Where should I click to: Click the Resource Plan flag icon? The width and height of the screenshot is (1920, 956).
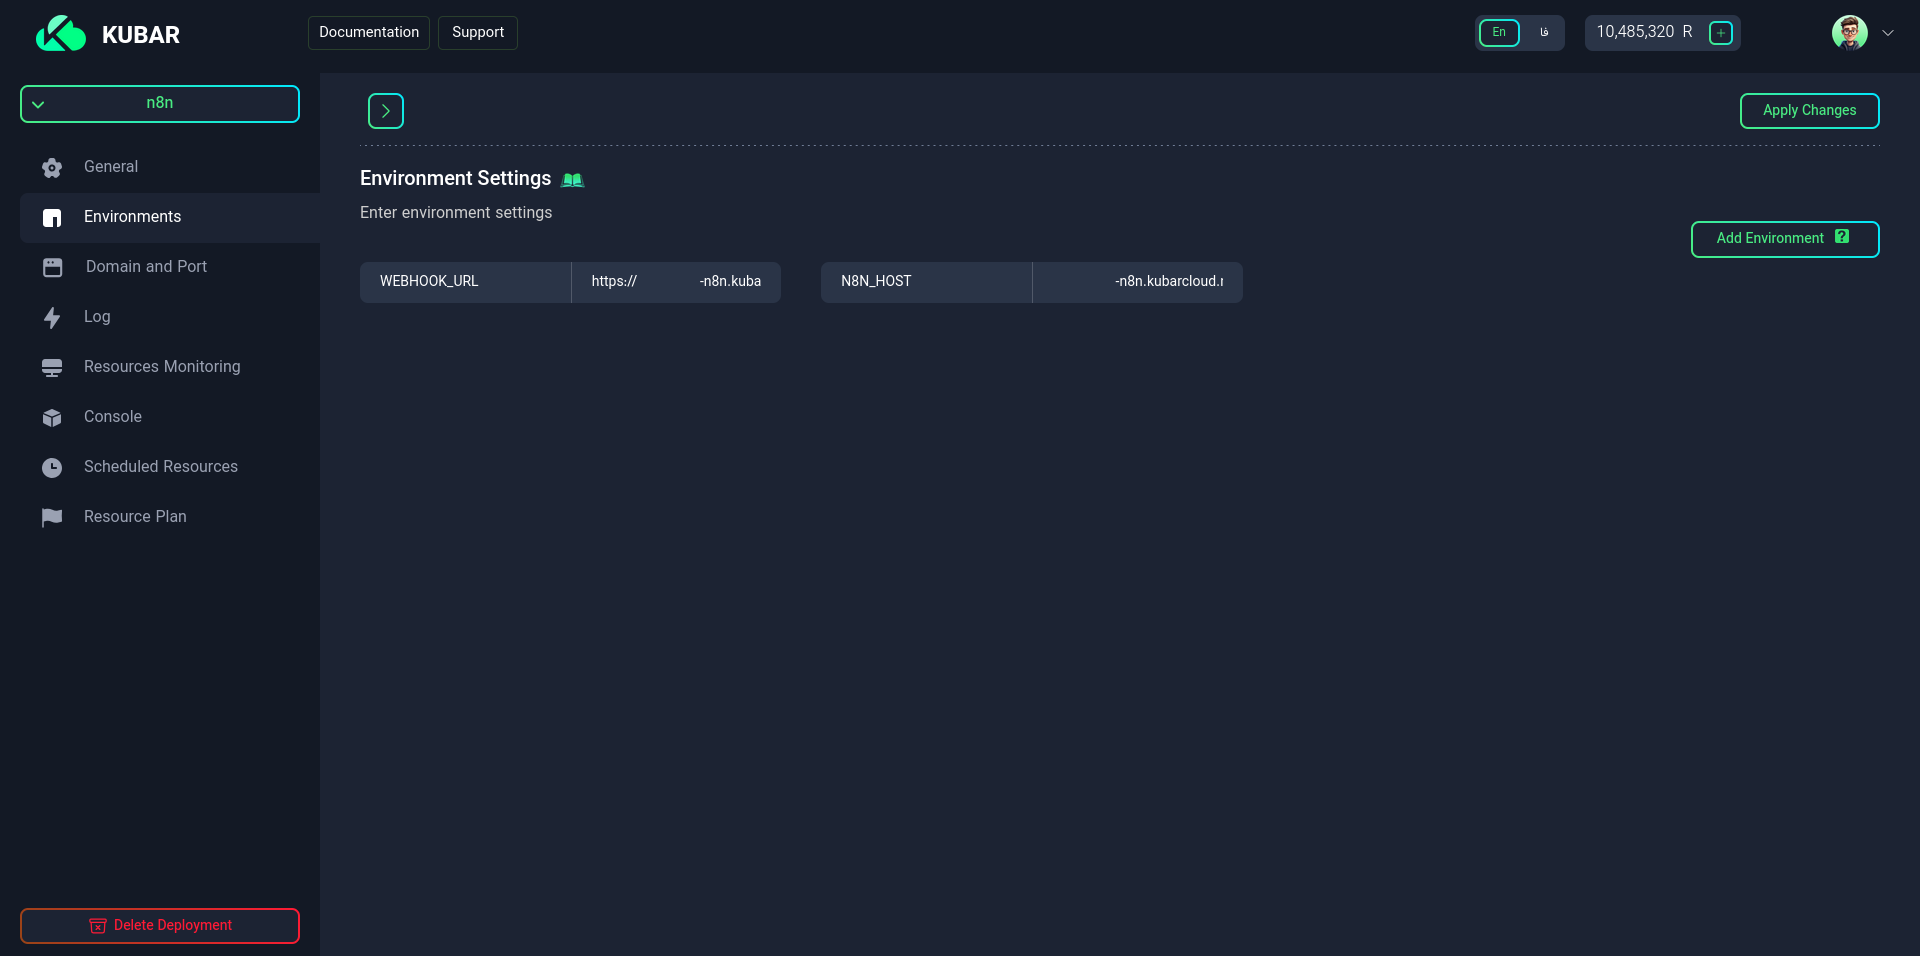coord(52,517)
